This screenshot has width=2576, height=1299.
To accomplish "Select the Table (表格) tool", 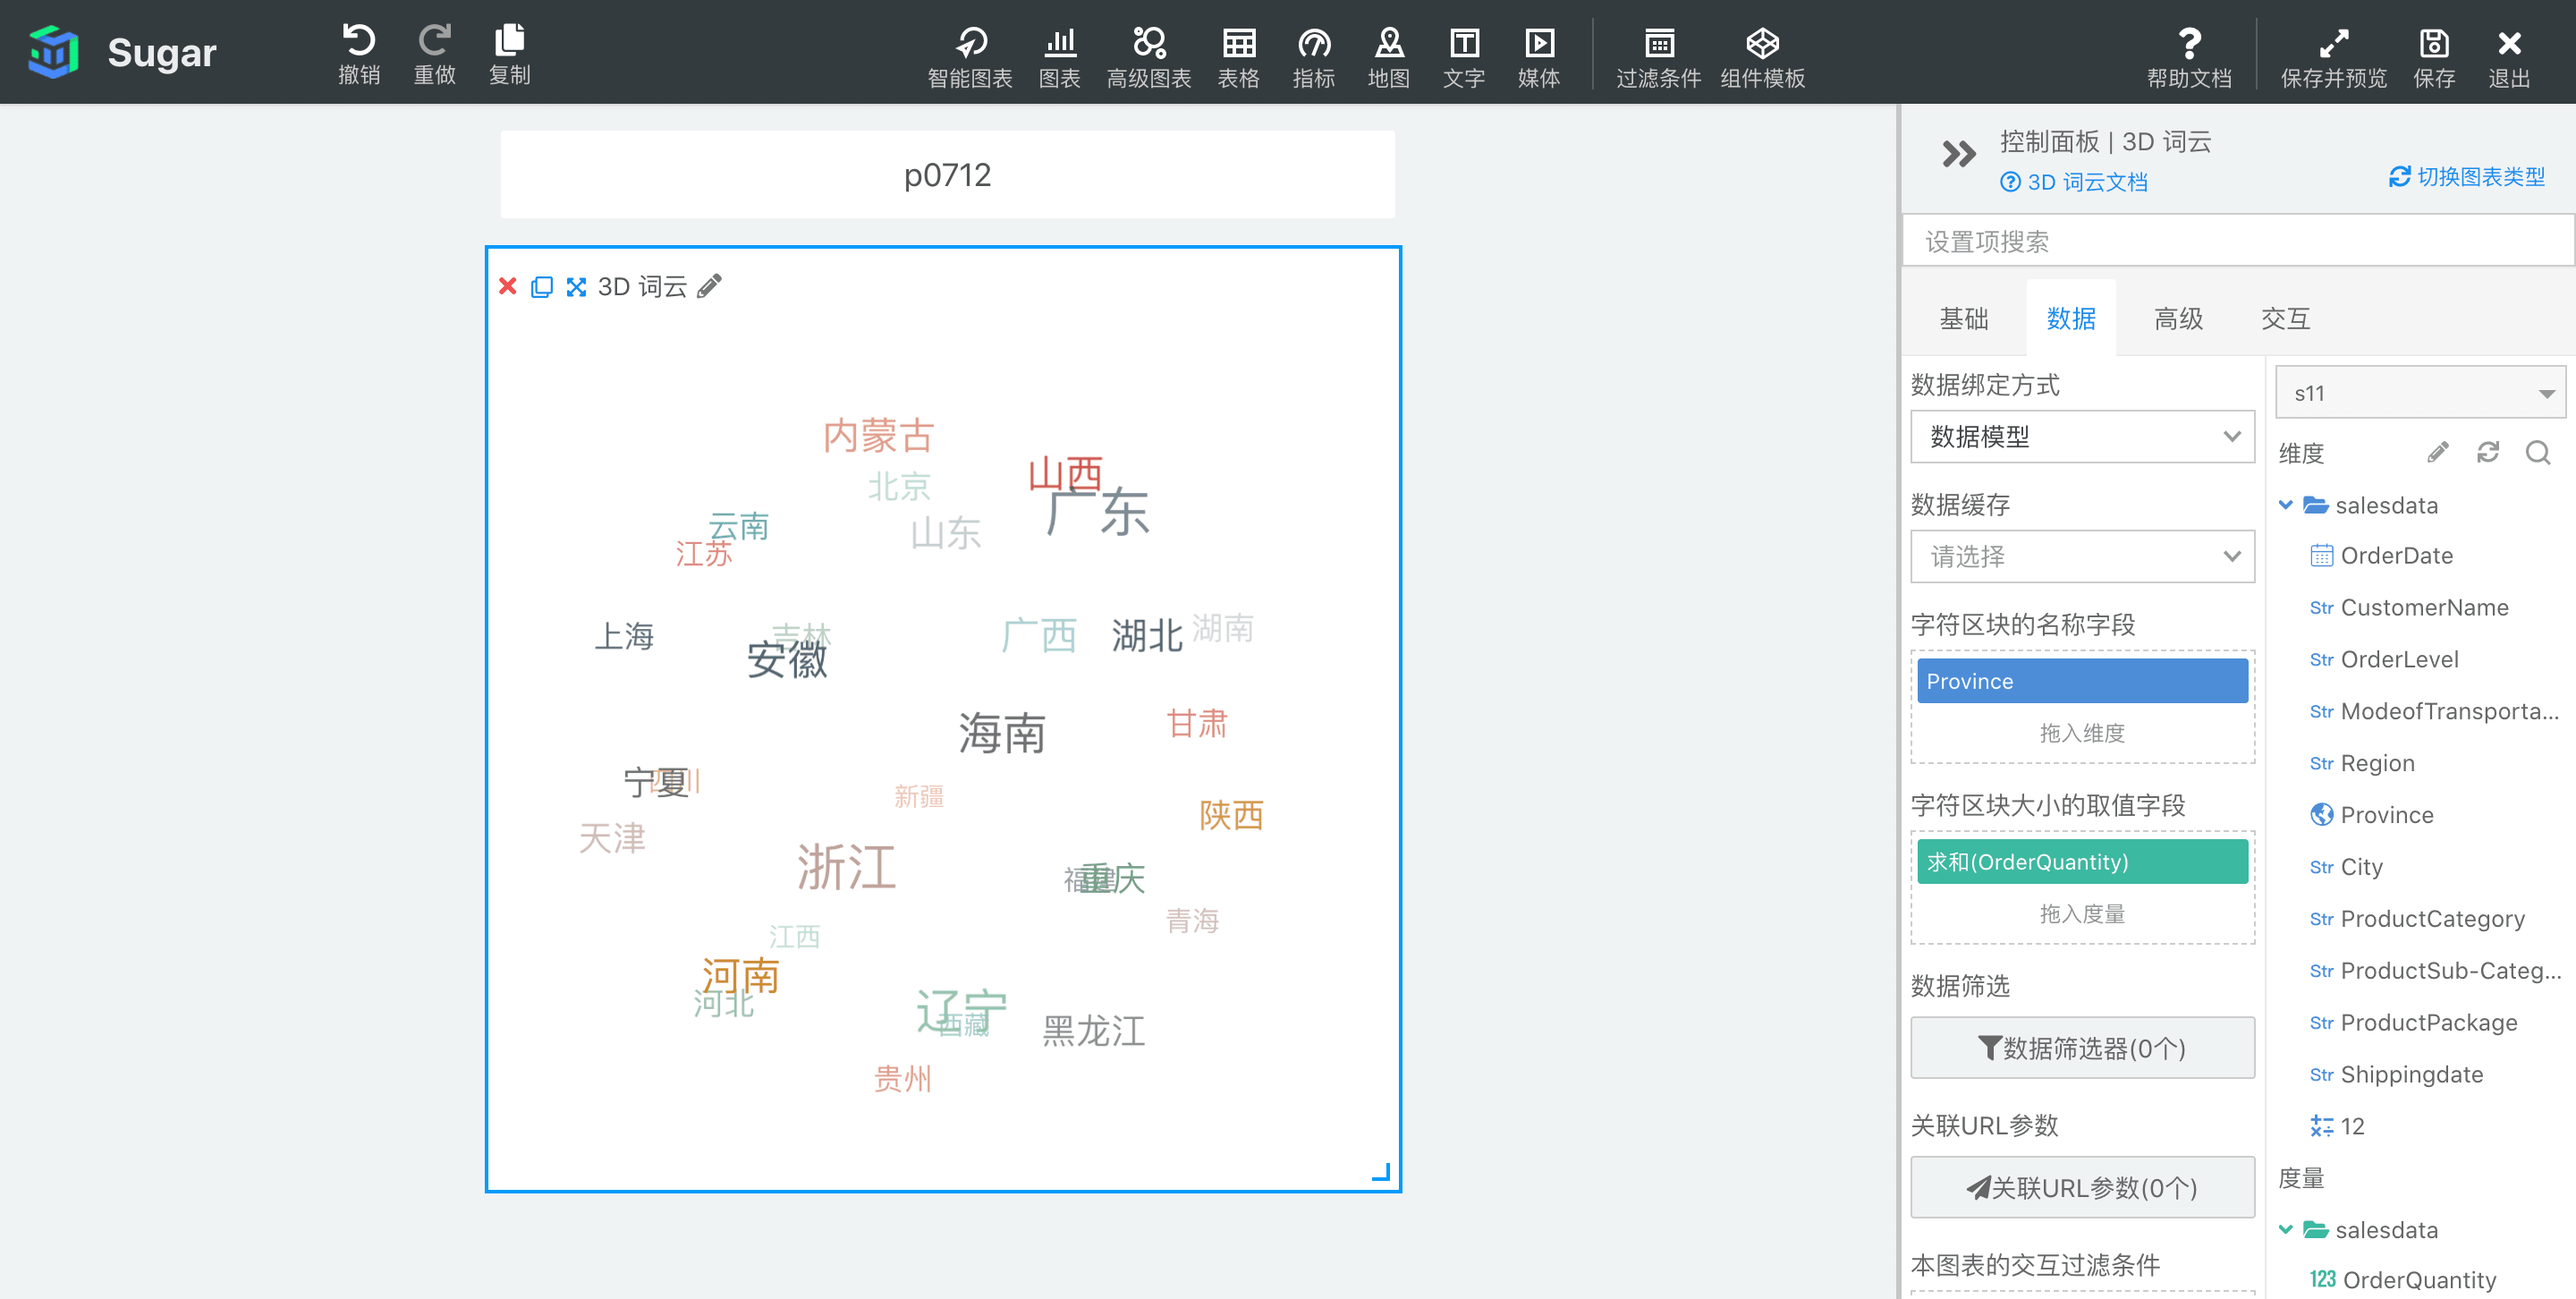I will coord(1239,56).
